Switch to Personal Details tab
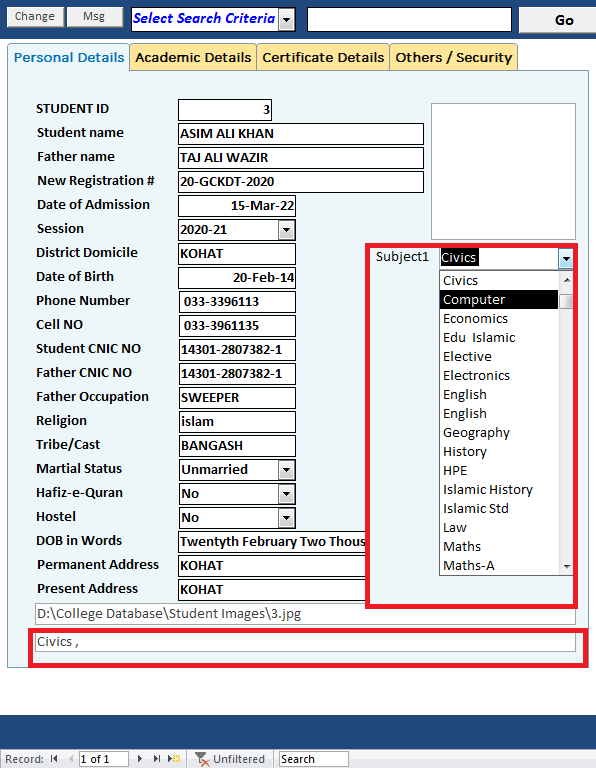The width and height of the screenshot is (596, 768). [69, 57]
